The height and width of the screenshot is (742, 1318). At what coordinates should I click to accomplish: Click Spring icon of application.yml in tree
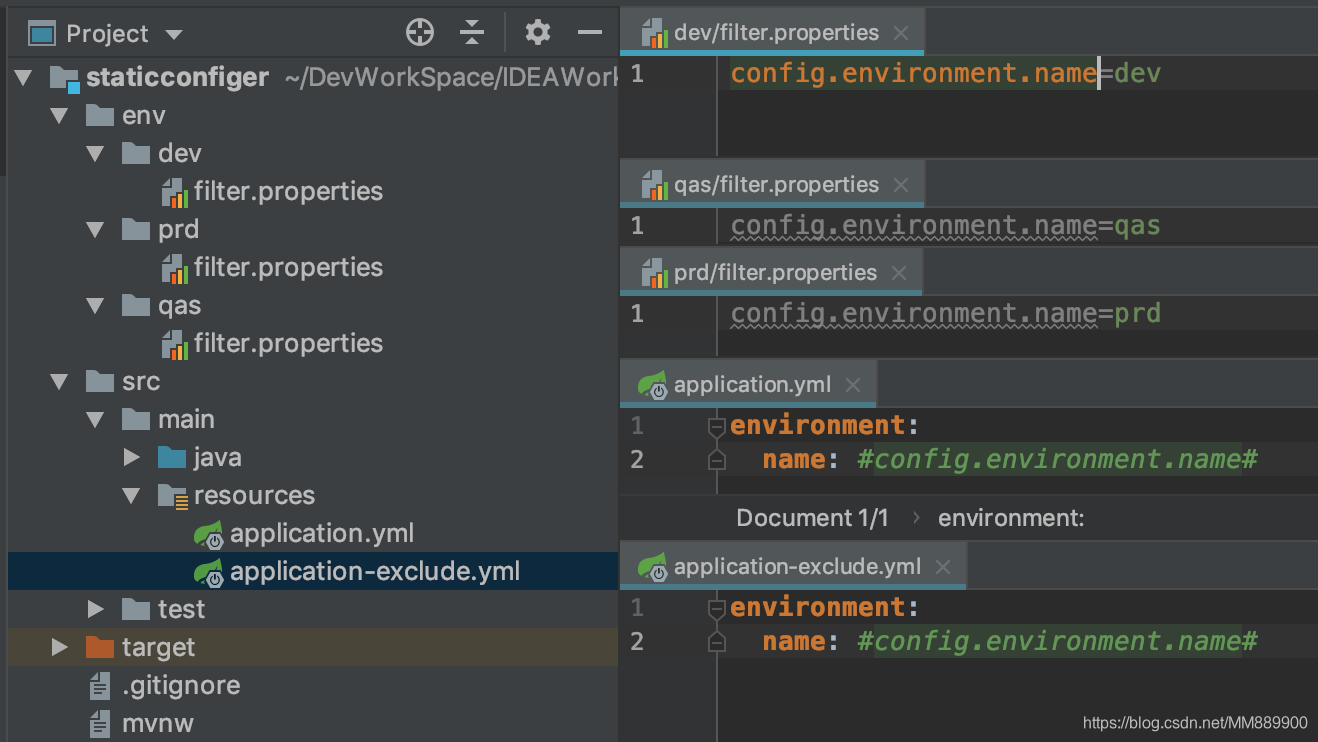click(209, 535)
